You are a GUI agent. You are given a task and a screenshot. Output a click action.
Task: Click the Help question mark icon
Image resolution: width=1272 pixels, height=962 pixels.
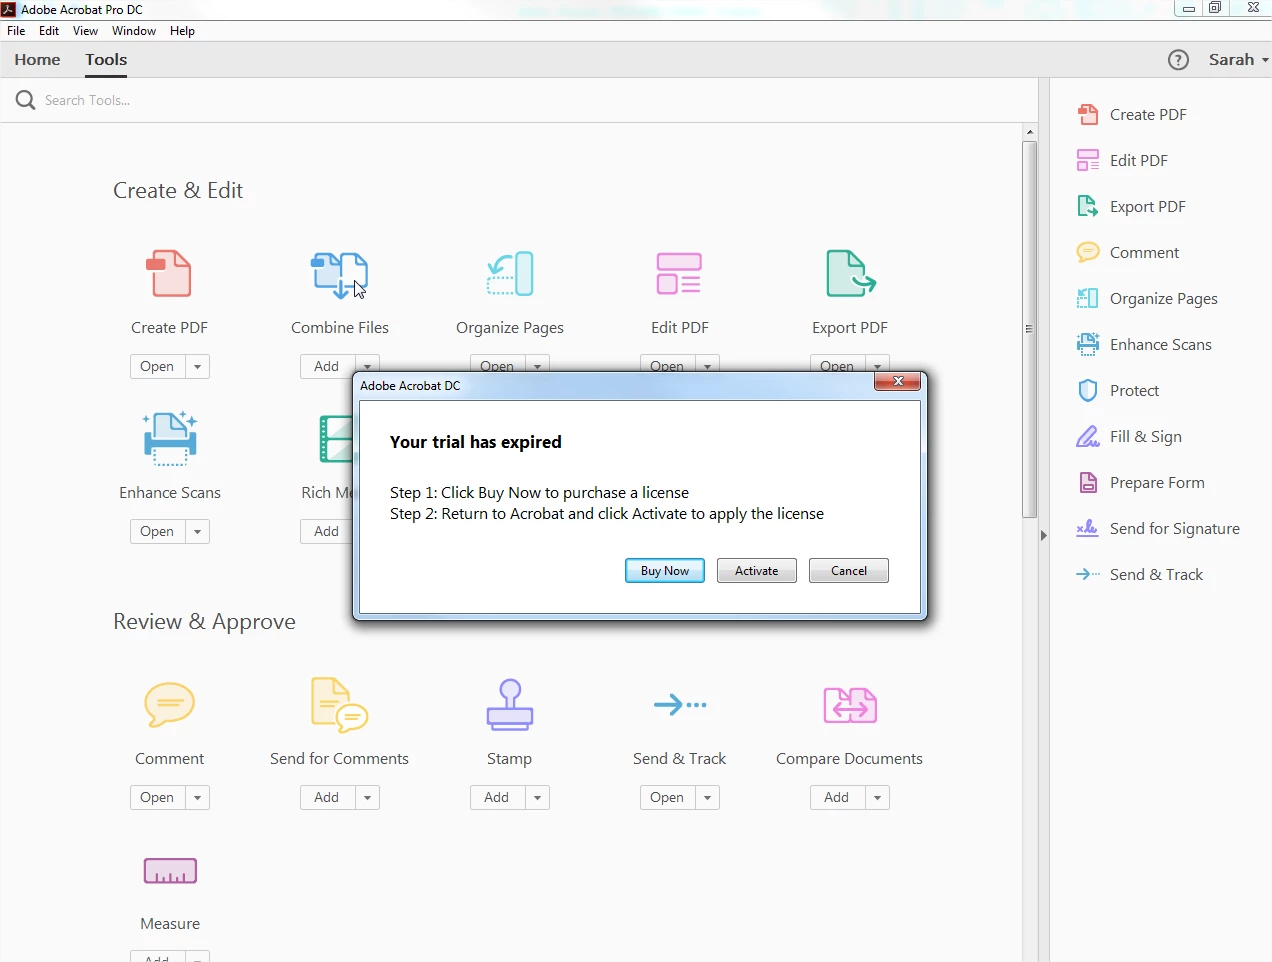coord(1179,60)
